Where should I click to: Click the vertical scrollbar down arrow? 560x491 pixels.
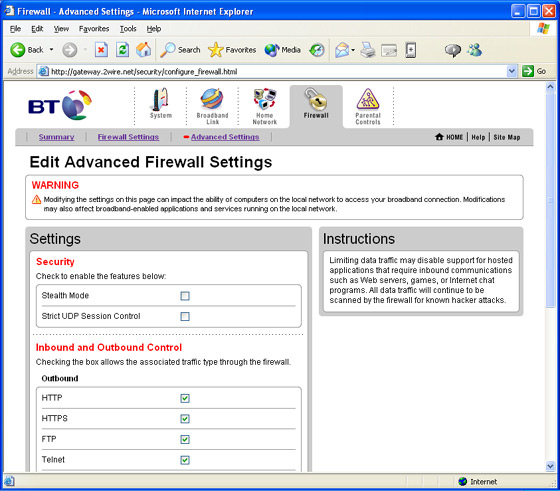(x=550, y=466)
